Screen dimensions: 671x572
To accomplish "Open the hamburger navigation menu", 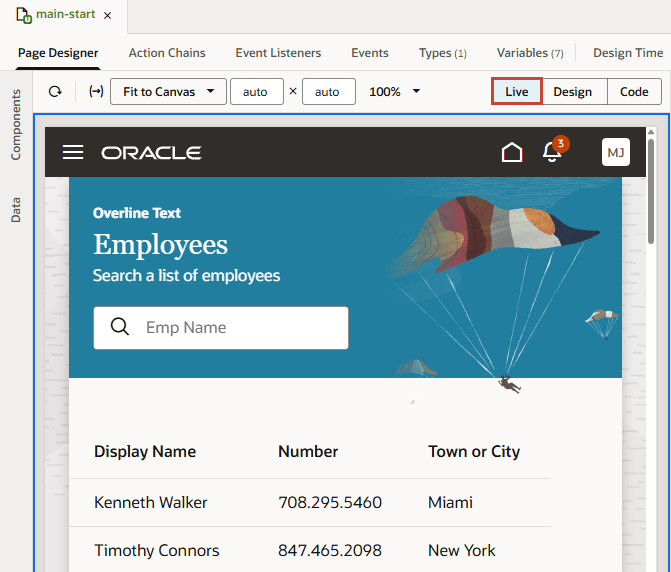I will coord(73,152).
